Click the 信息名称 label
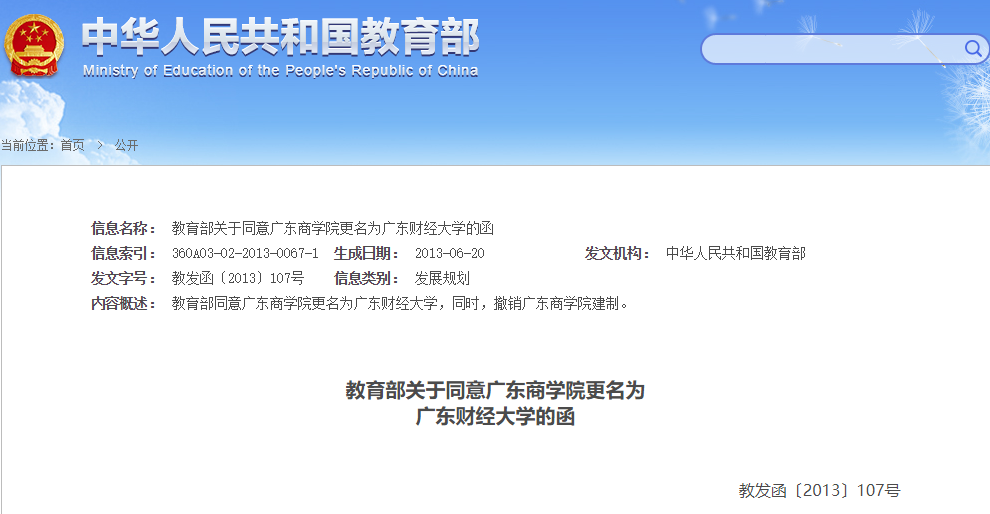 coord(123,229)
